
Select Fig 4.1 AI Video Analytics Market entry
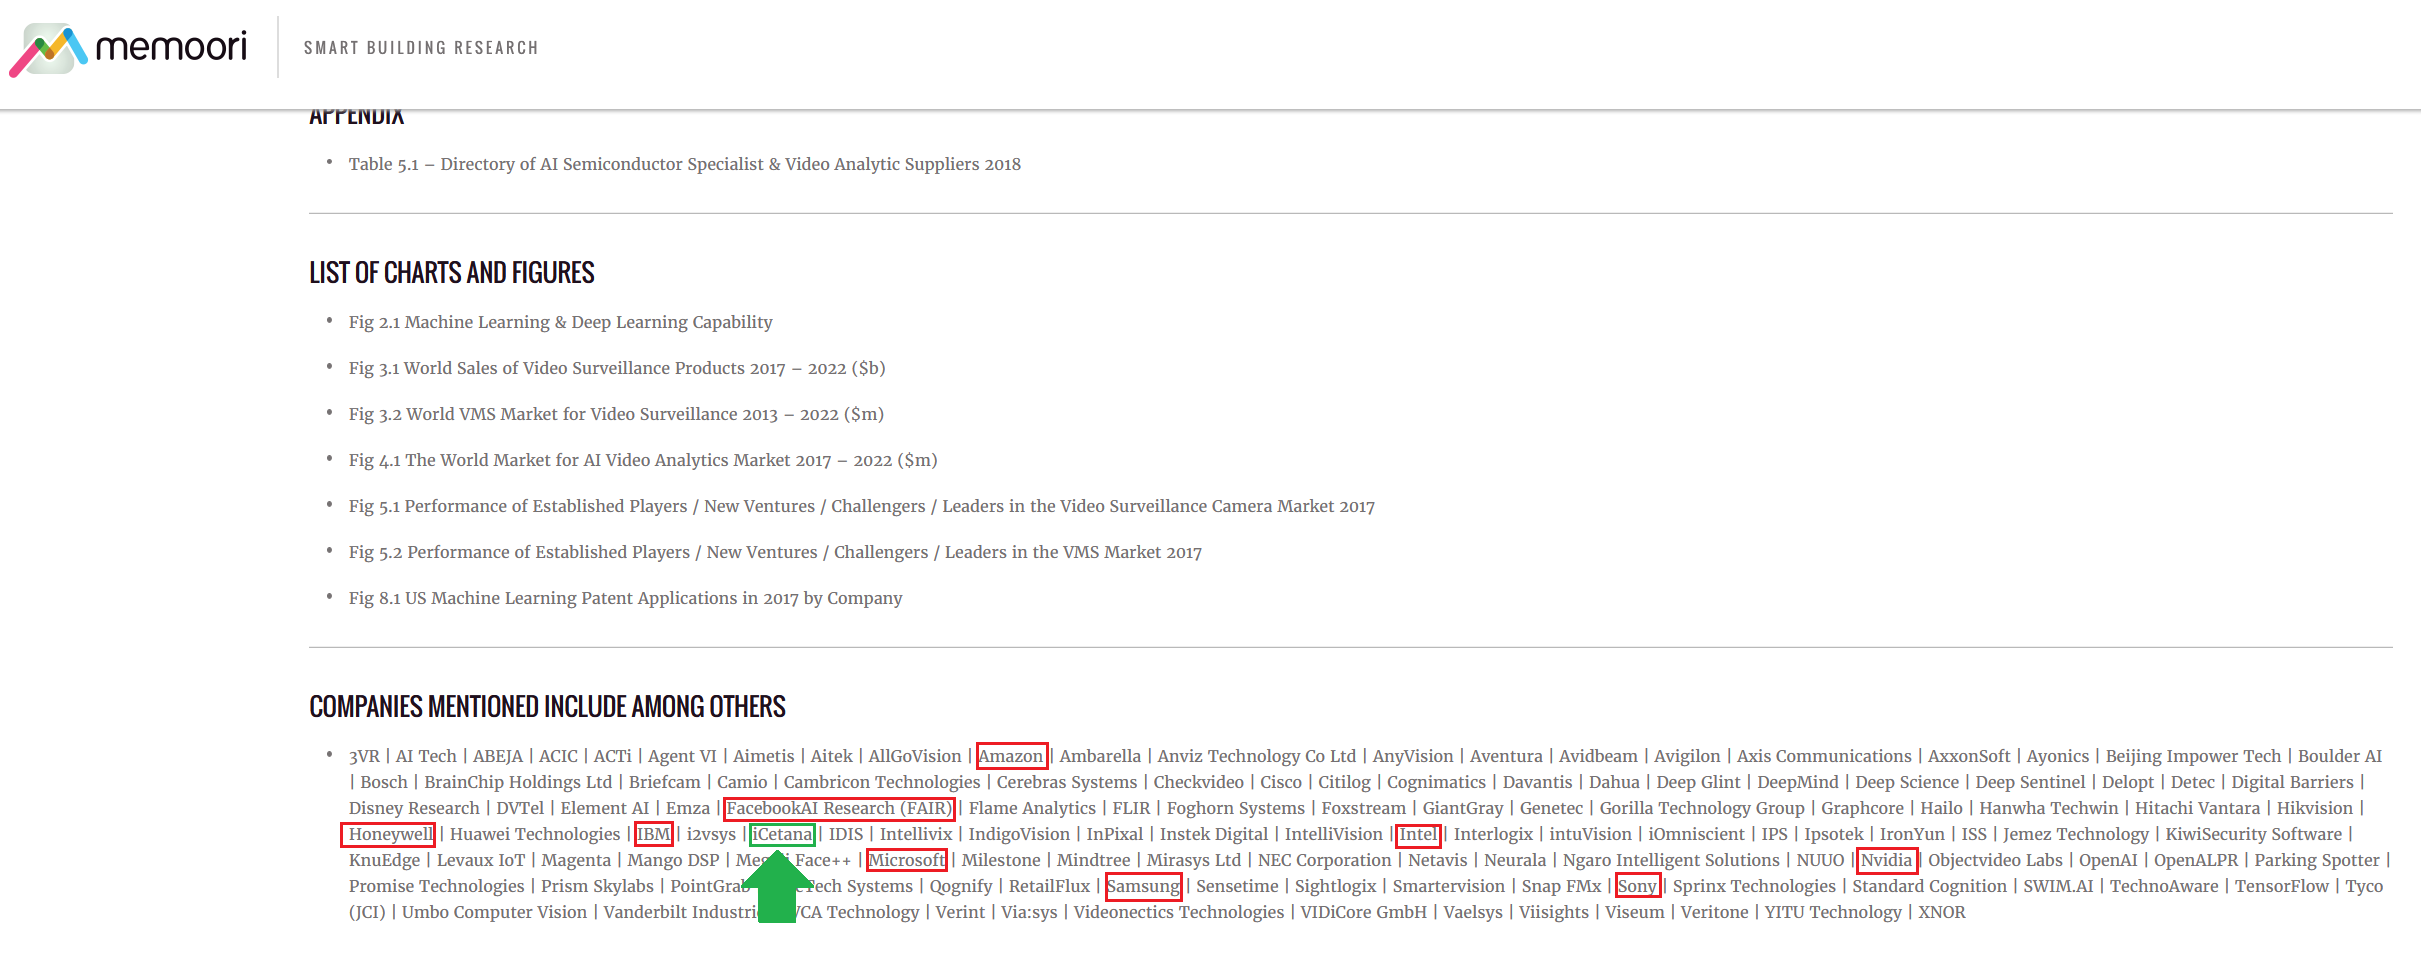(643, 460)
